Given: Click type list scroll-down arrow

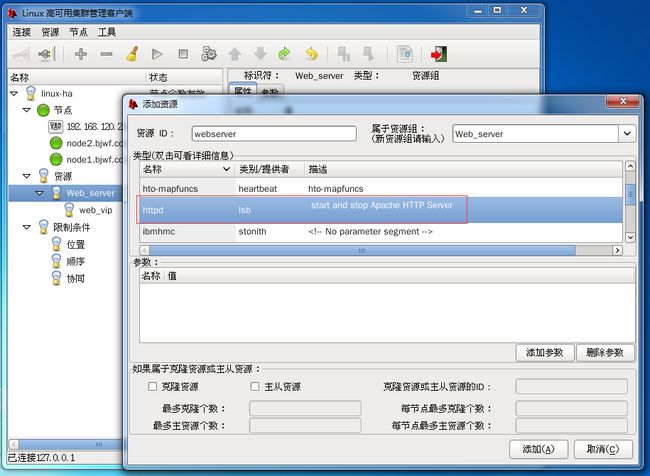Looking at the screenshot, I should click(x=630, y=237).
